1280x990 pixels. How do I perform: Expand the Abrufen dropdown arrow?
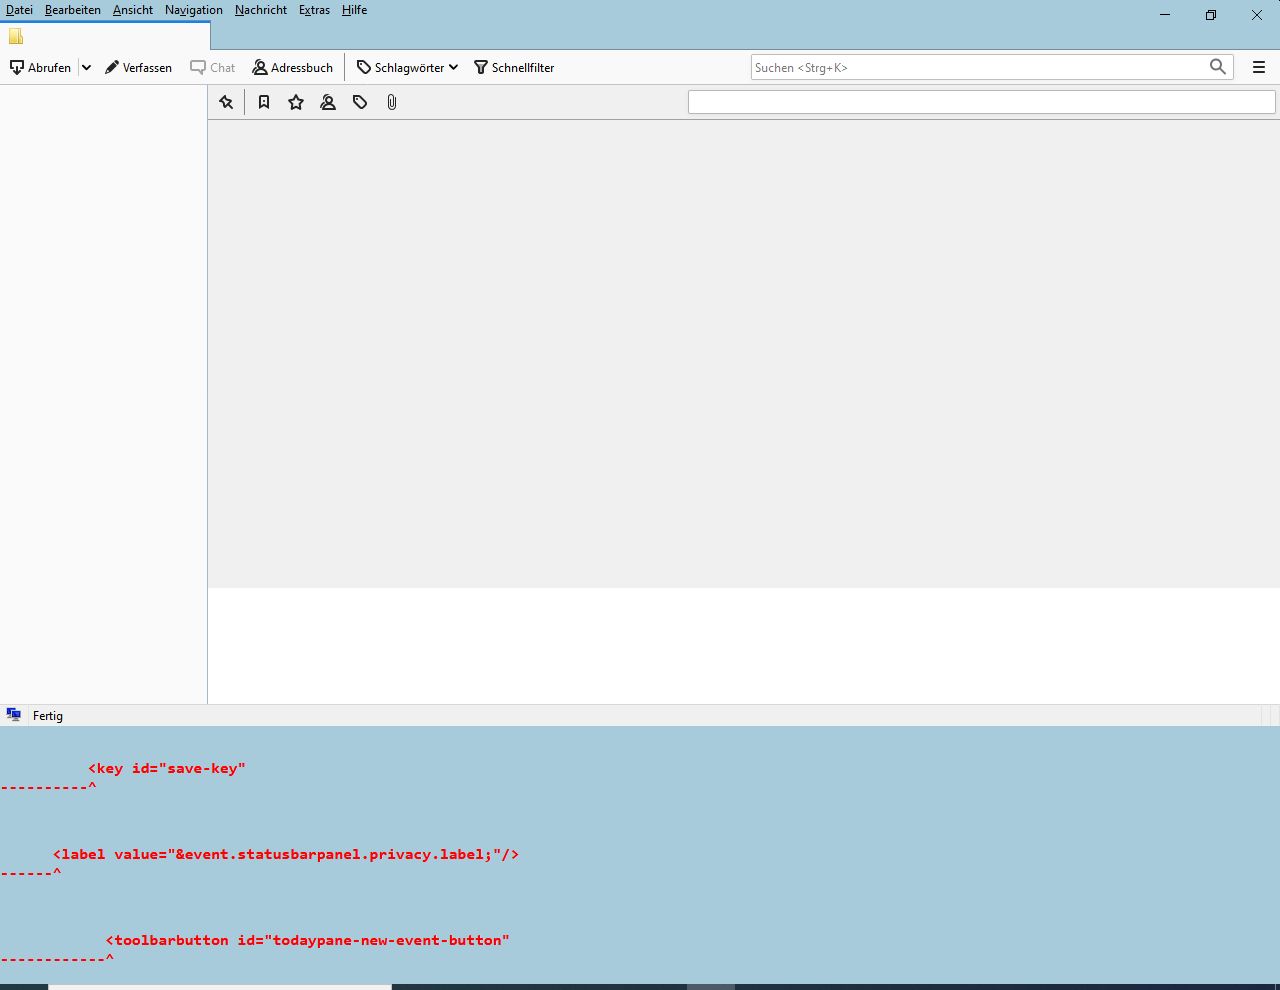(86, 67)
